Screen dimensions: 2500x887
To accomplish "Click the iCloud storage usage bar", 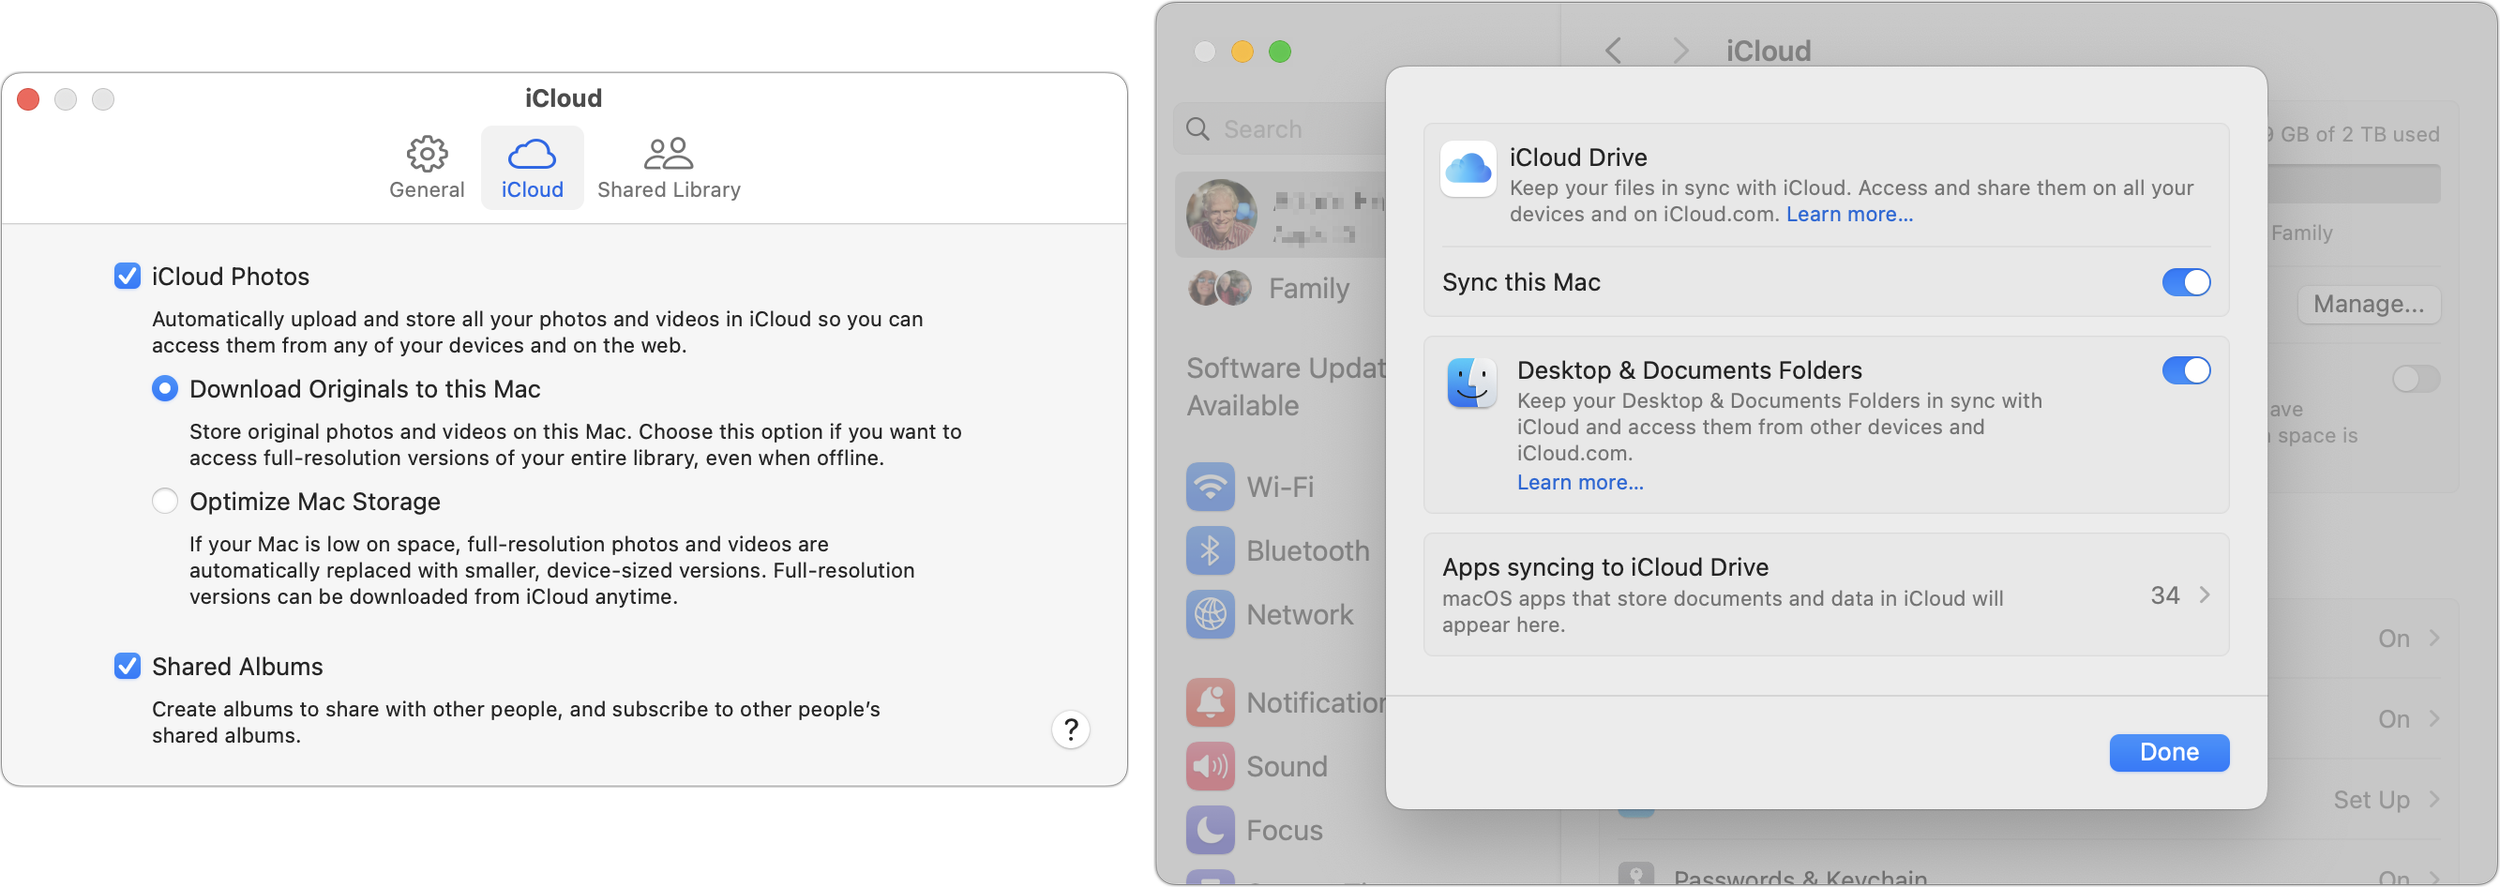I will tap(2354, 185).
